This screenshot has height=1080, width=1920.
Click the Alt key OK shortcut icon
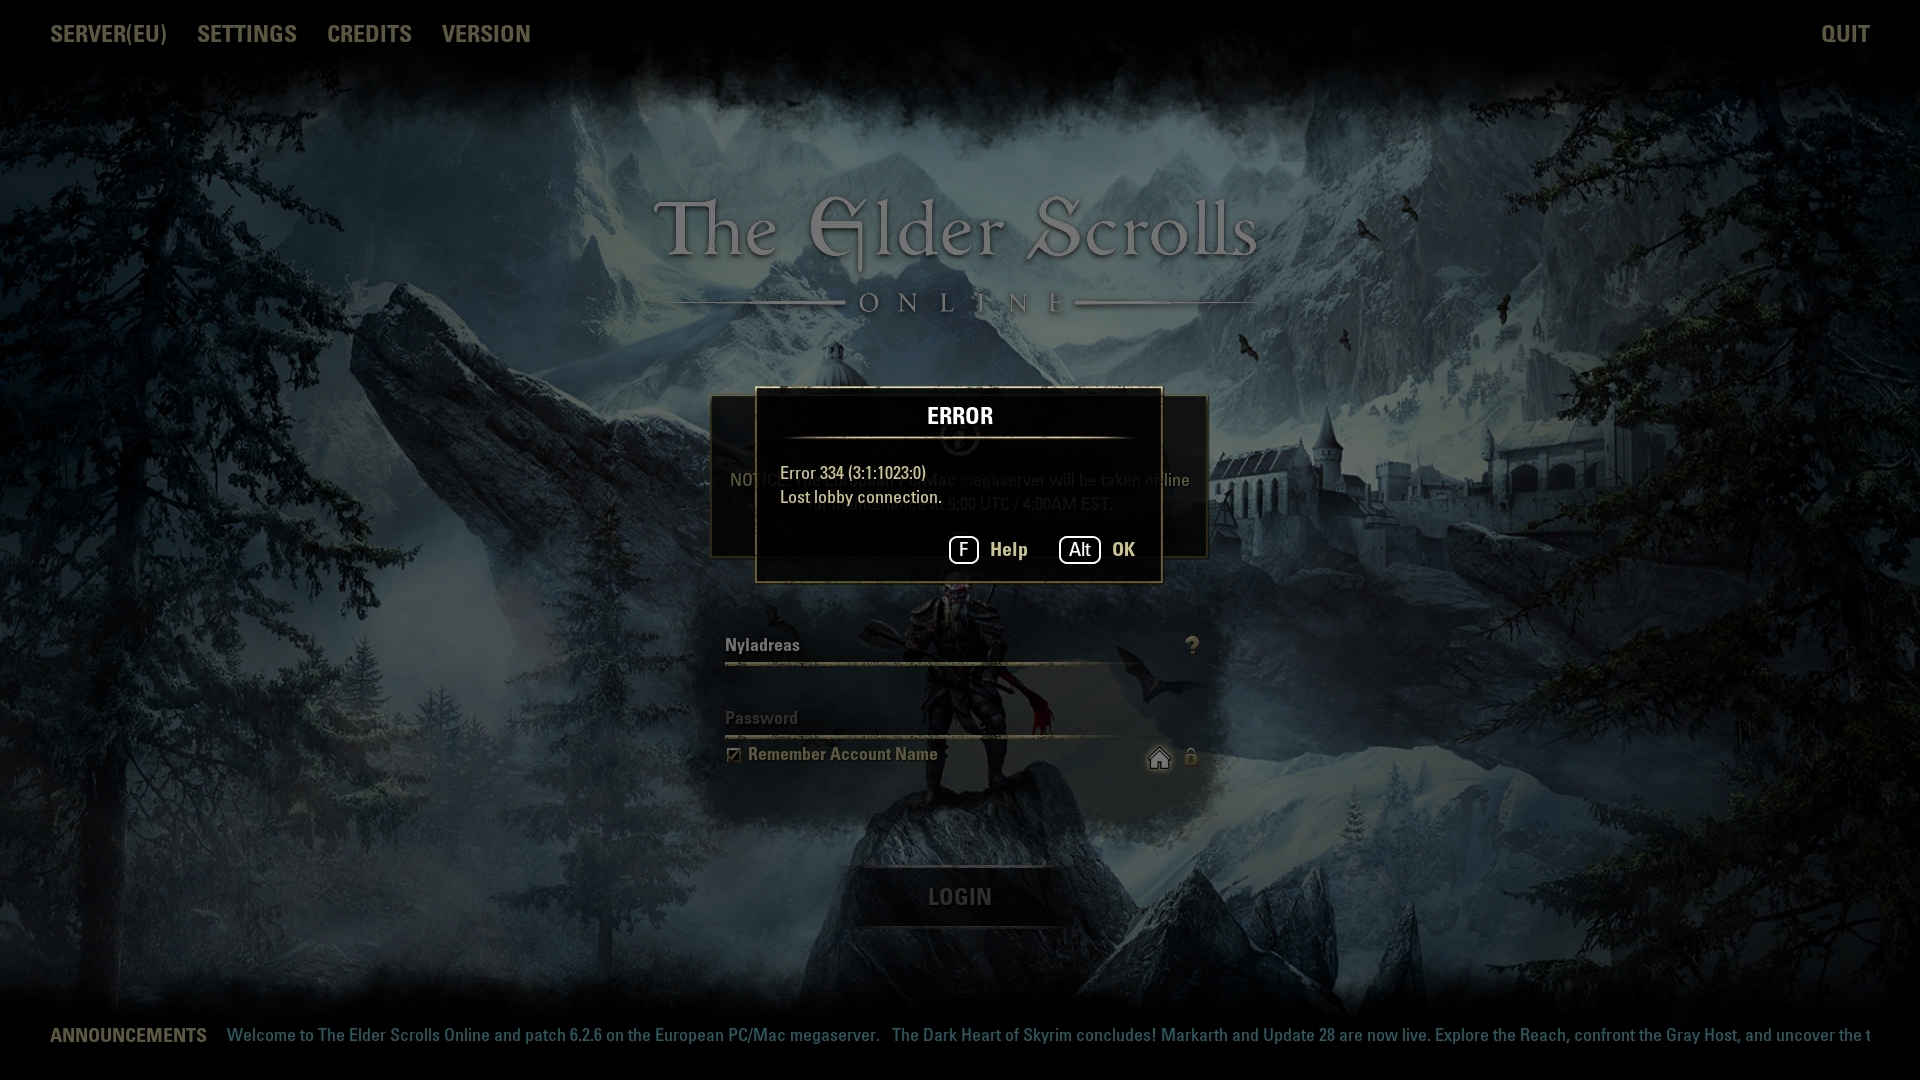[x=1079, y=550]
